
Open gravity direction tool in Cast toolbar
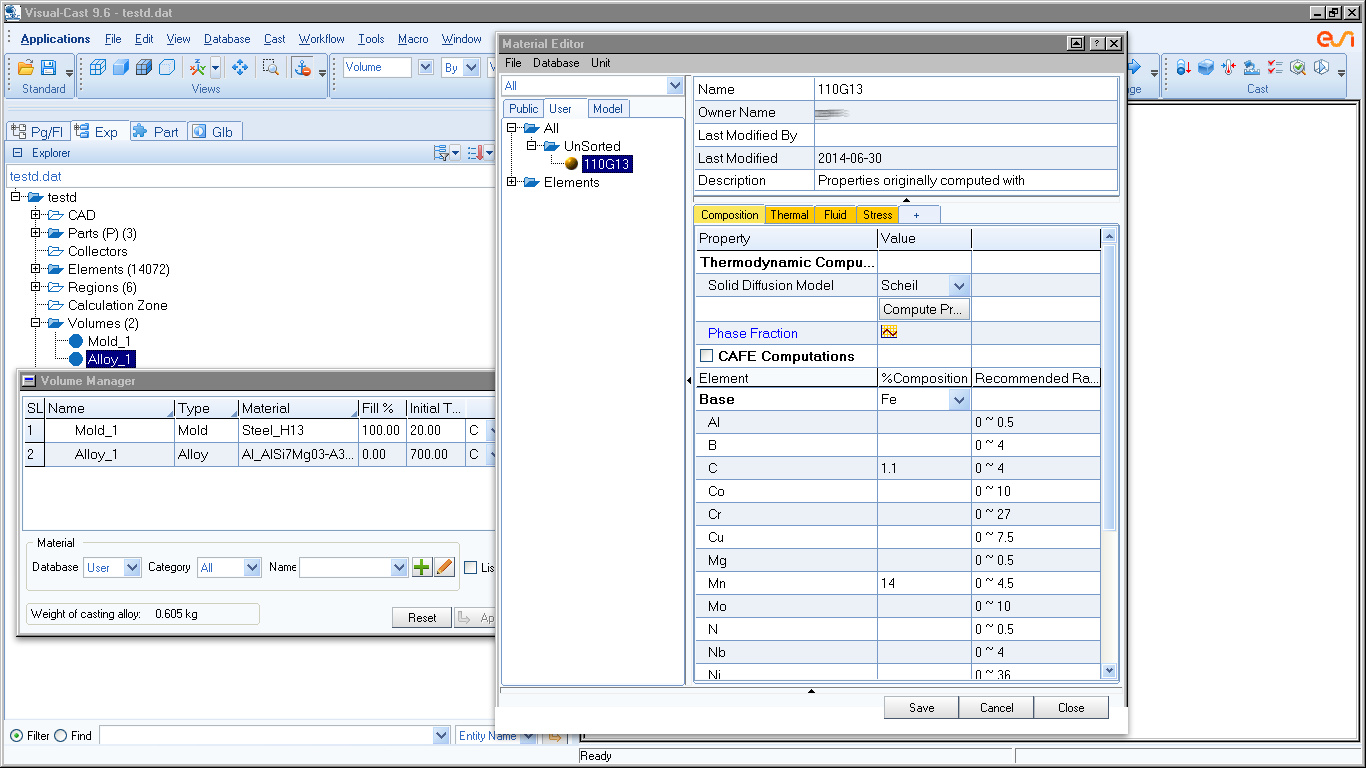(1183, 67)
